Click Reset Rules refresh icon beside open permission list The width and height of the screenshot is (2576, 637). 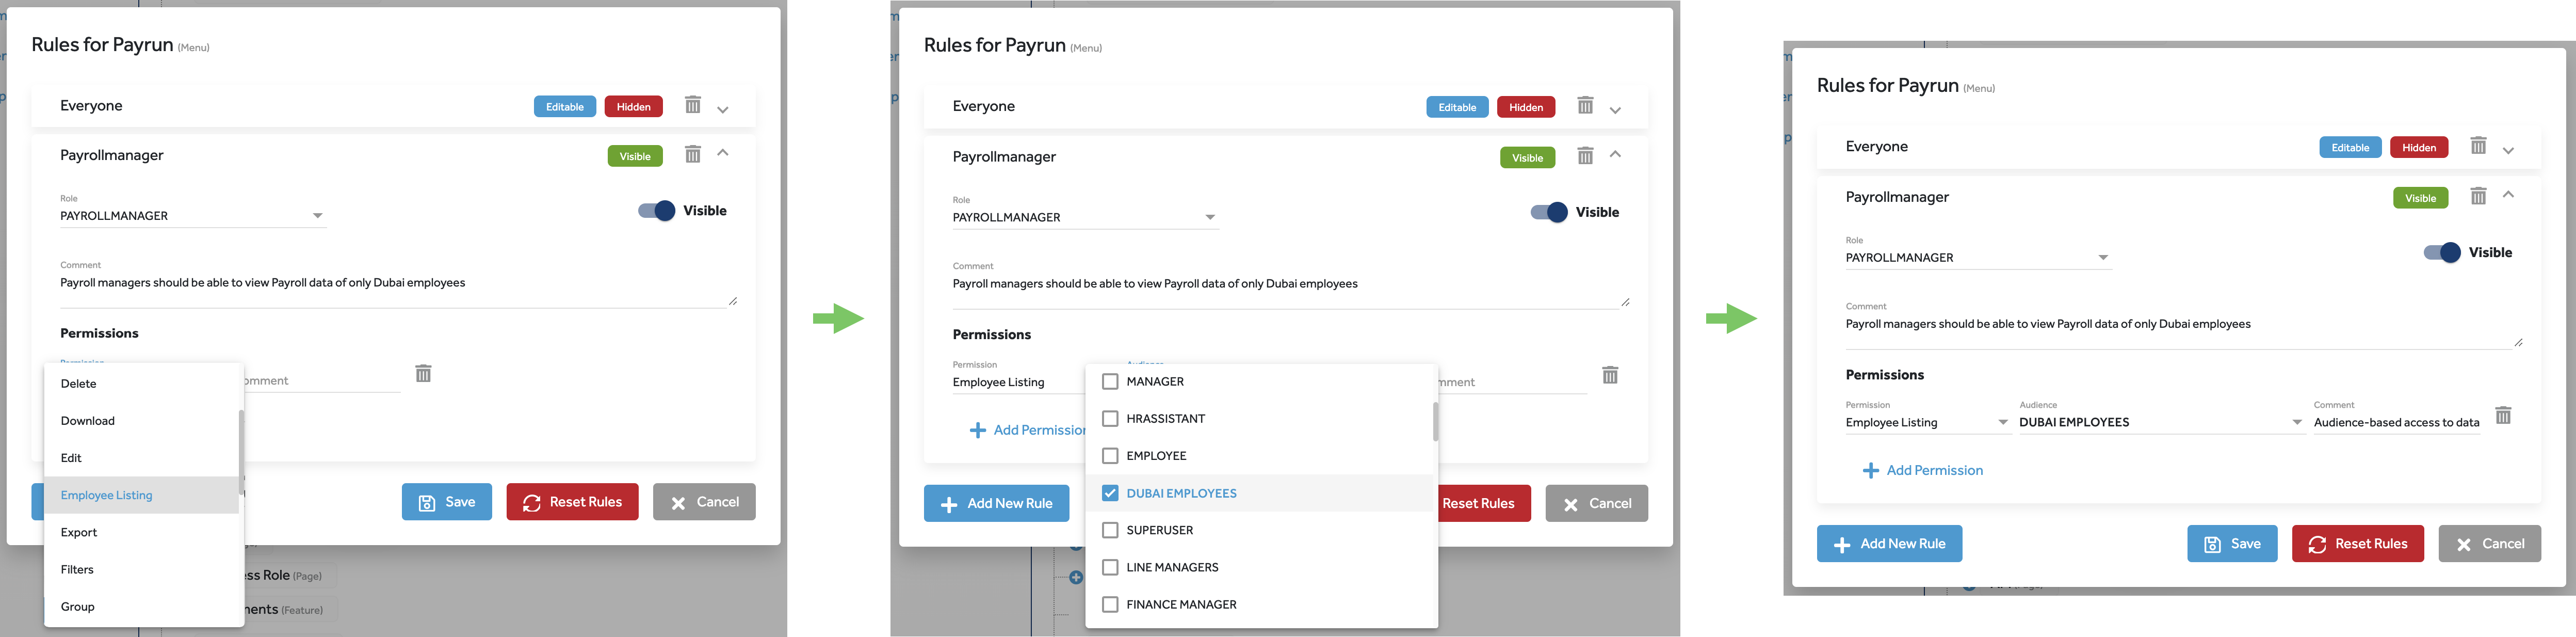point(532,503)
